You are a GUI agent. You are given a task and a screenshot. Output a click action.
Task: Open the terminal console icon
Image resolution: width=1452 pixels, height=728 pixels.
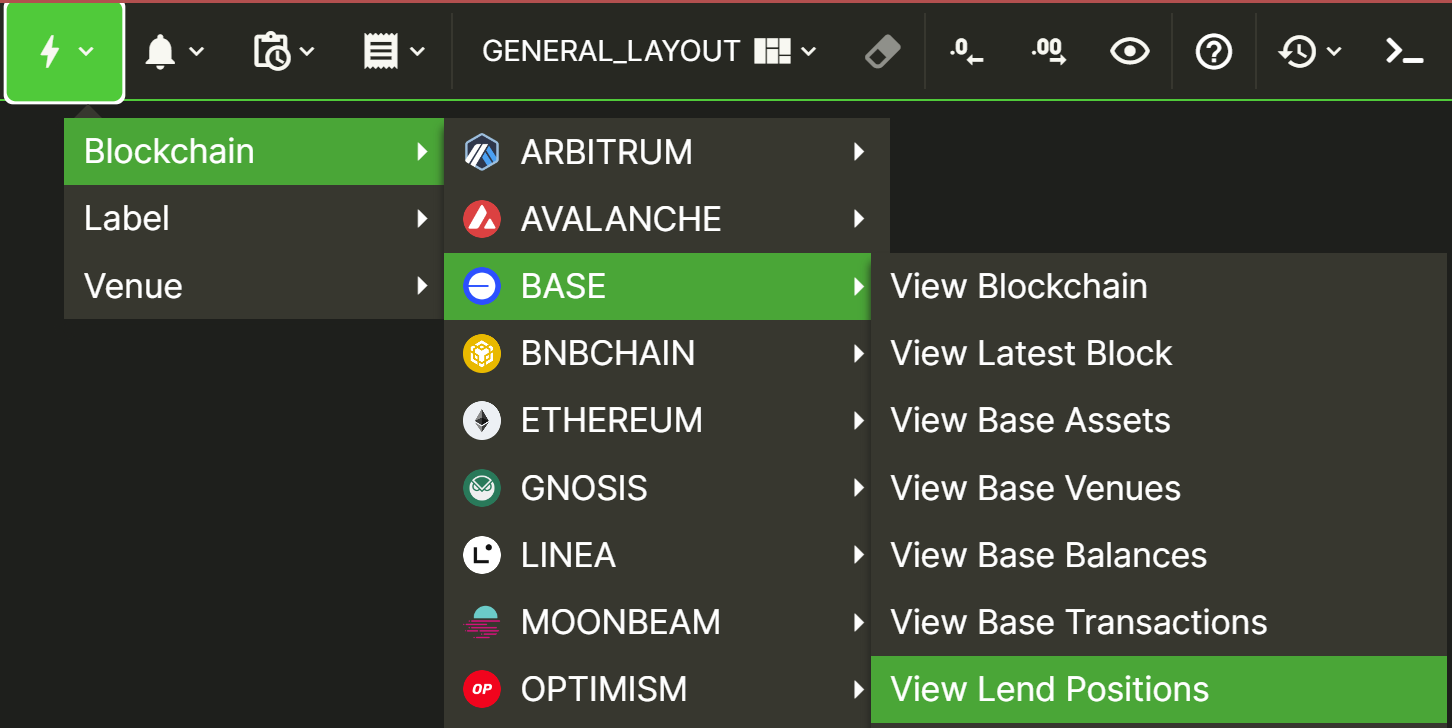[x=1404, y=51]
